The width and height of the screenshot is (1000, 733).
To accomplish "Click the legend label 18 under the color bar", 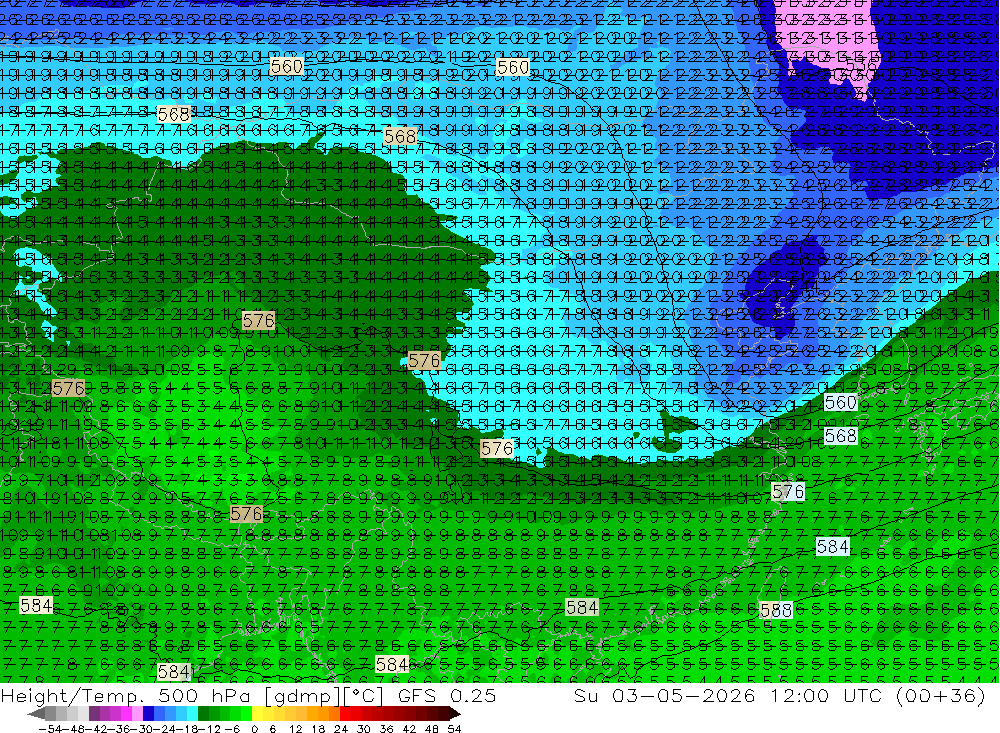I will (318, 729).
